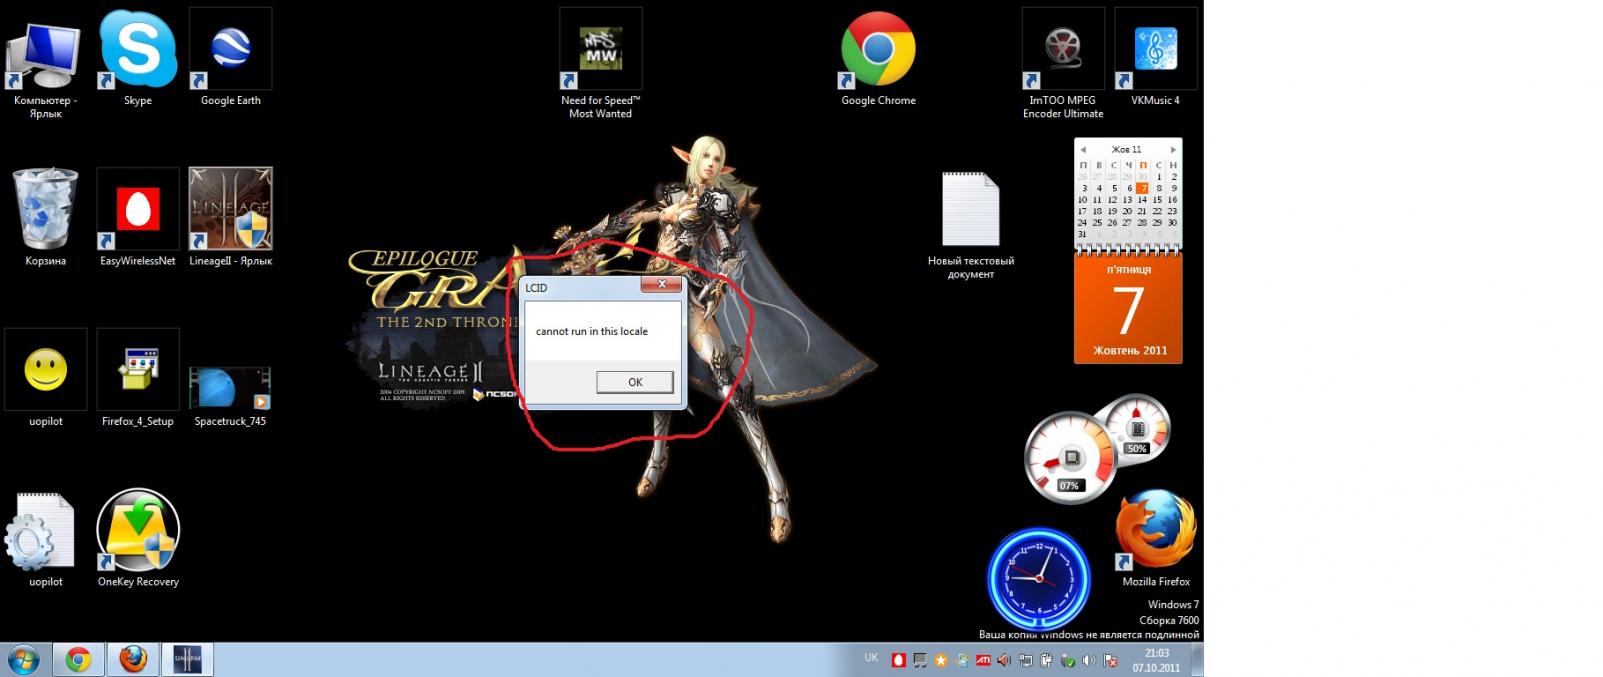Click the memory meter dial showing 50%
This screenshot has height=677, width=1603.
coord(1136,428)
